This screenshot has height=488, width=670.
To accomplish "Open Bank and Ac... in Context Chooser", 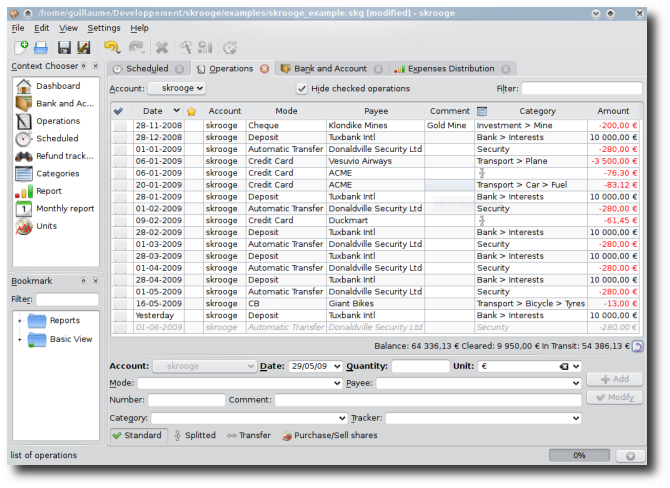I will tap(56, 103).
